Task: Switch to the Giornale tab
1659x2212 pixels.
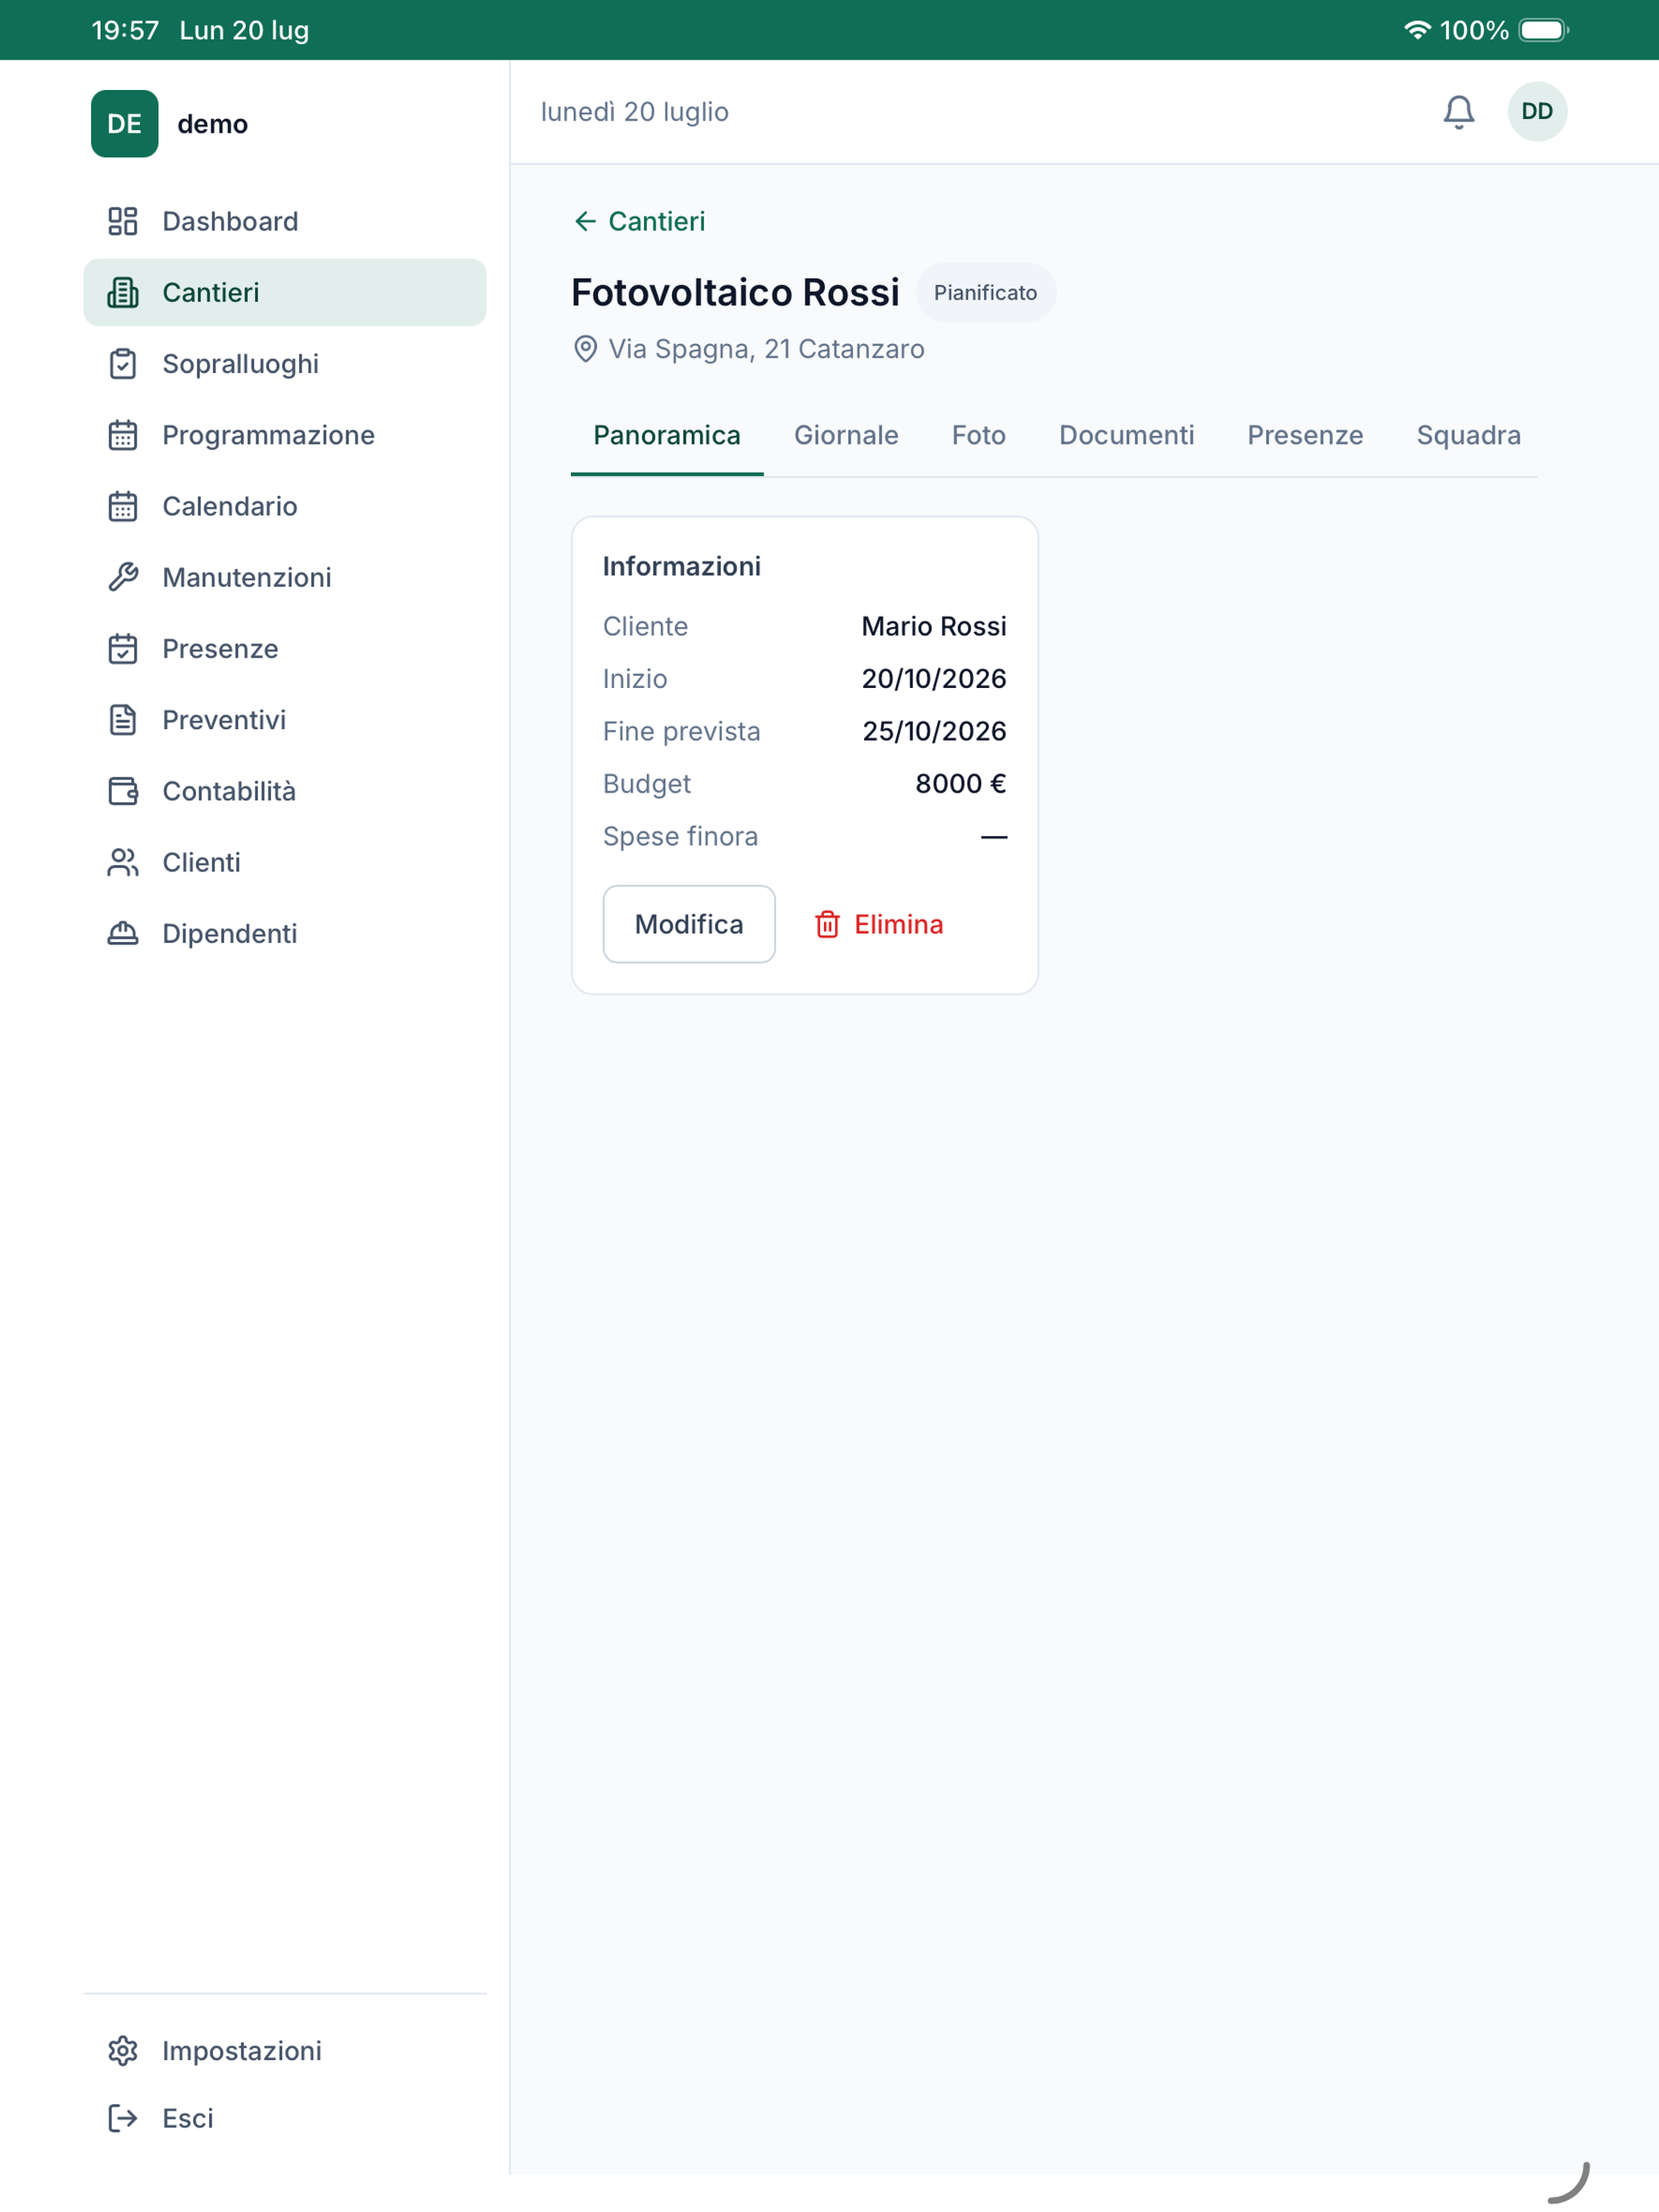Action: click(x=846, y=435)
